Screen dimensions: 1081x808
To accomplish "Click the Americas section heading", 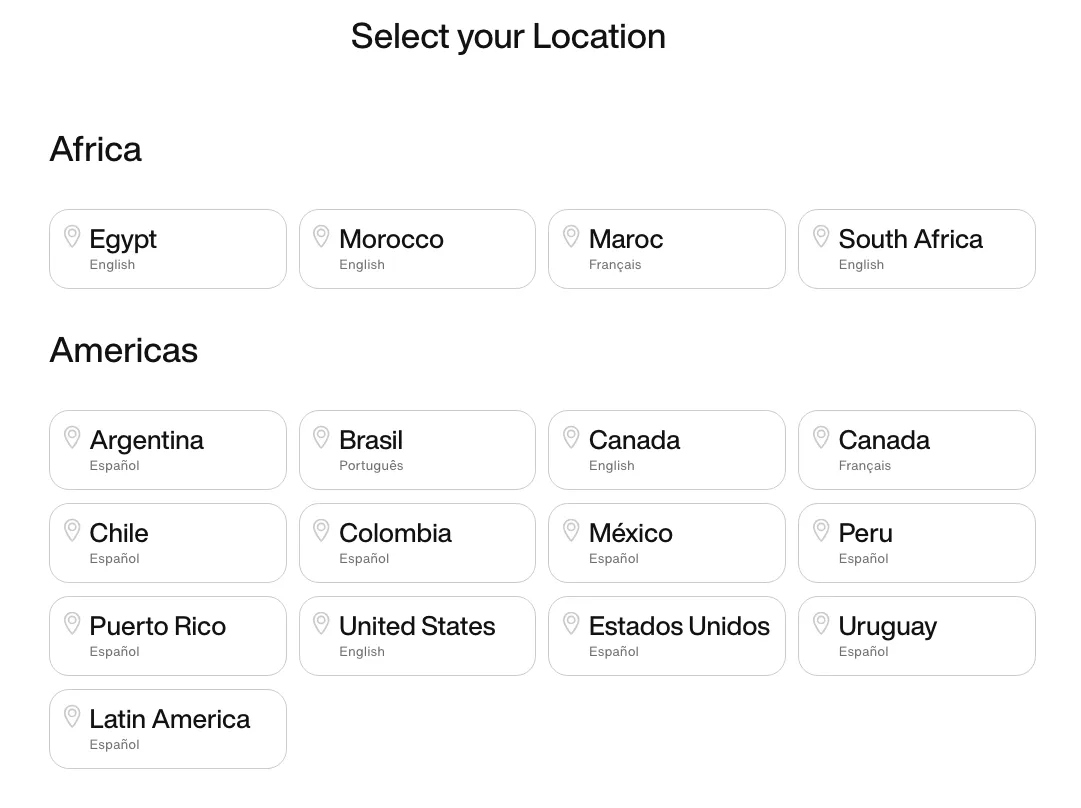I will pyautogui.click(x=123, y=351).
